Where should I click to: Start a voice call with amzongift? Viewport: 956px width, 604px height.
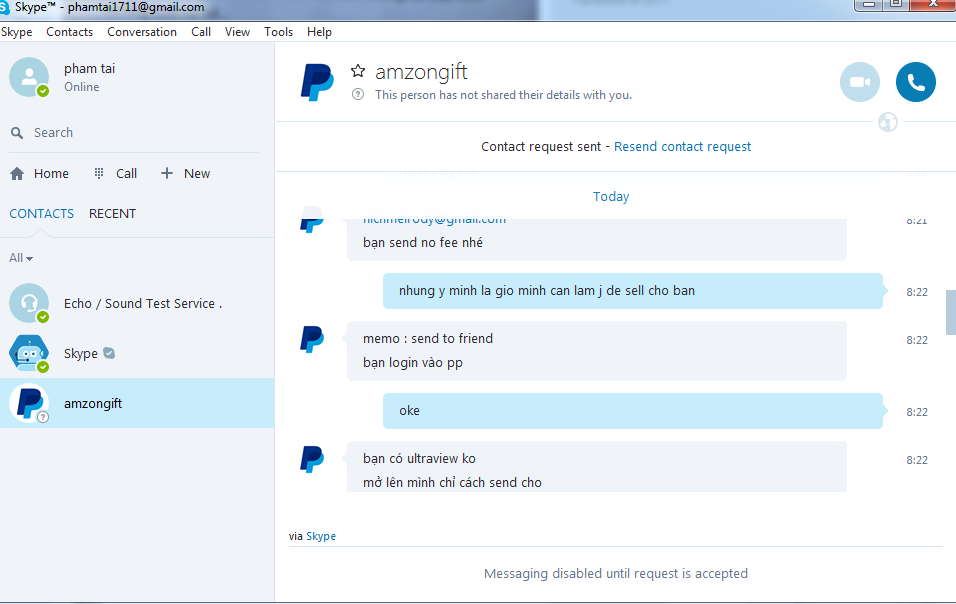(916, 82)
